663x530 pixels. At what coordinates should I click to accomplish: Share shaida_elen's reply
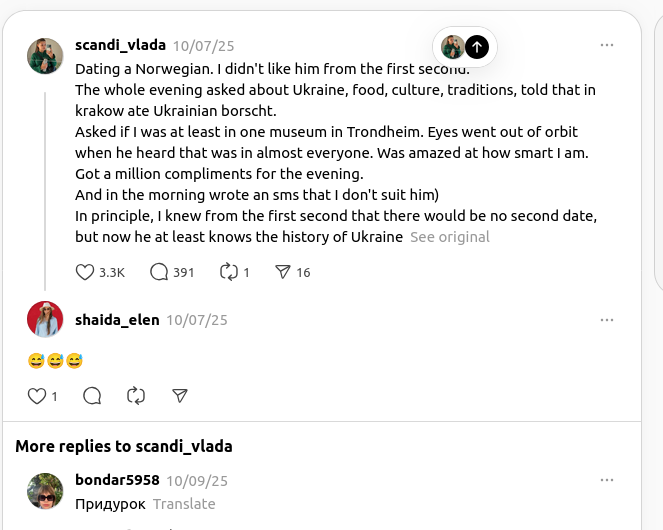click(x=180, y=396)
